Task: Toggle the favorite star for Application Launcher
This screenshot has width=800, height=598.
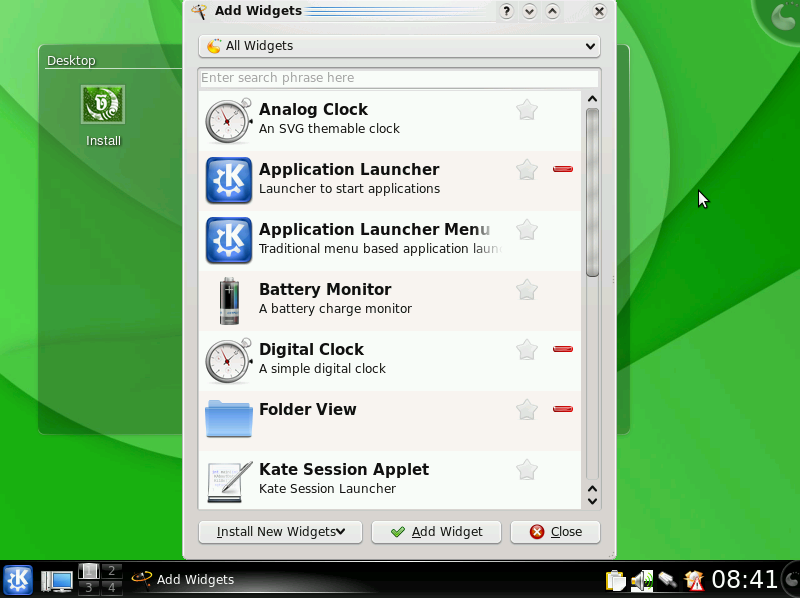Action: point(527,169)
